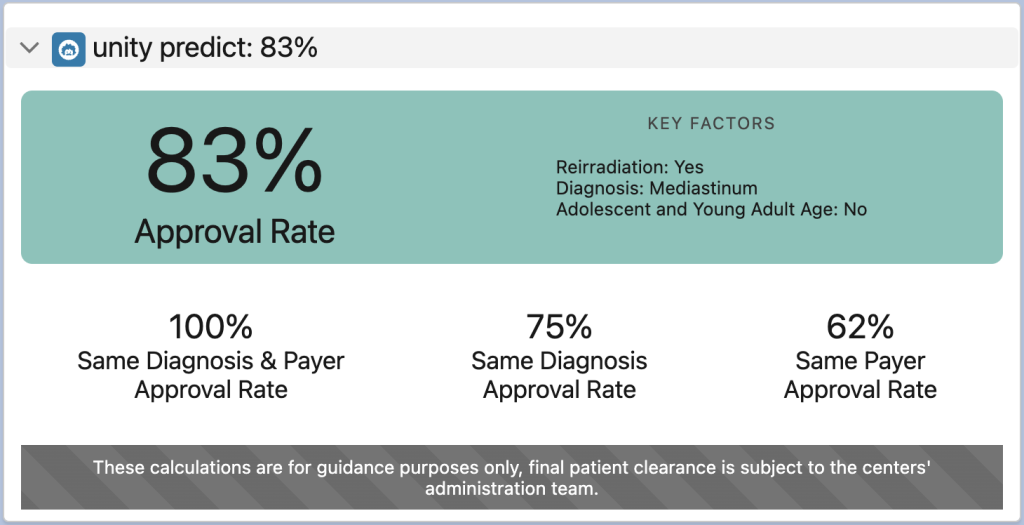The width and height of the screenshot is (1024, 525).
Task: Select the Reirradiation: Yes factor
Action: (x=630, y=167)
